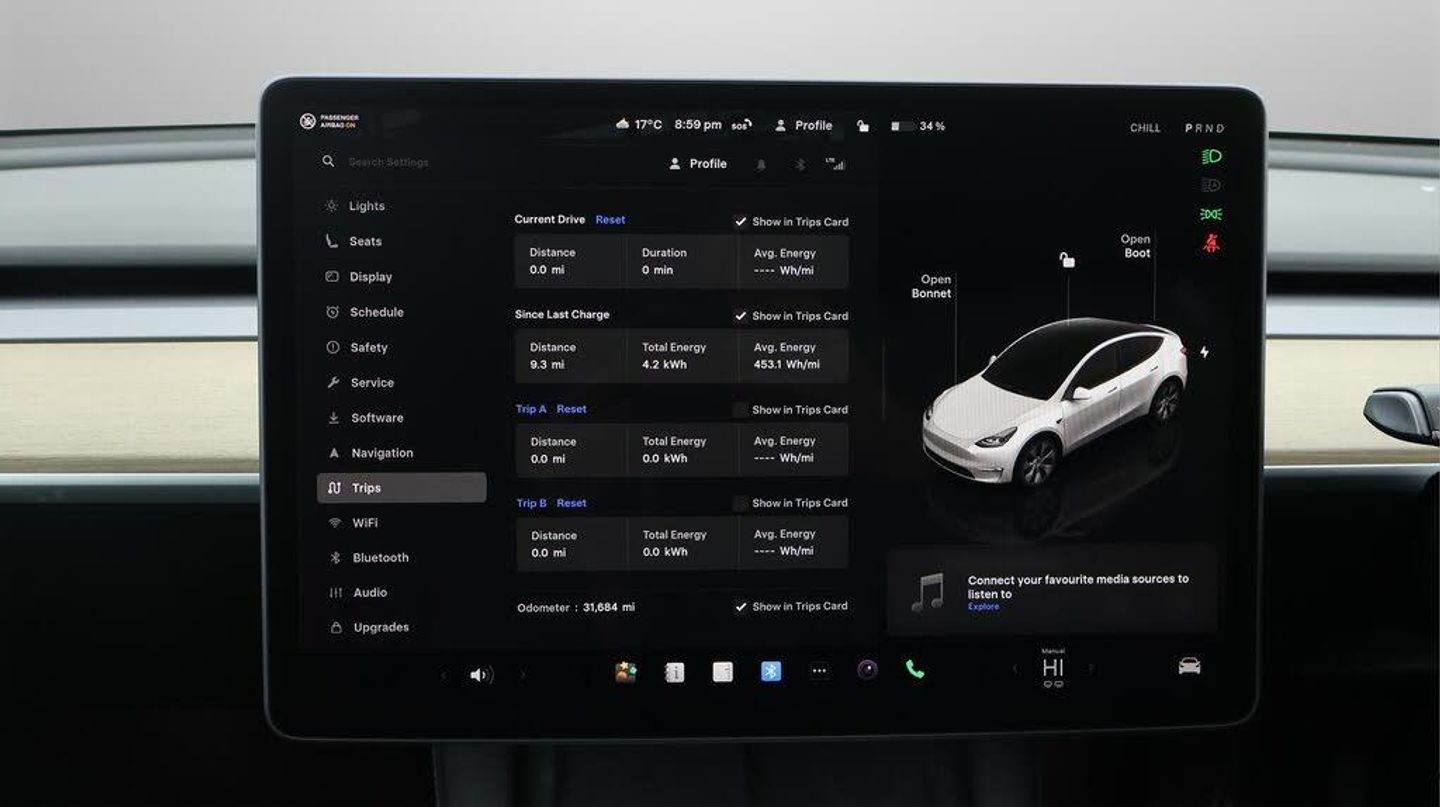Tap the unlock icon above the car
1440x807 pixels.
[1067, 260]
